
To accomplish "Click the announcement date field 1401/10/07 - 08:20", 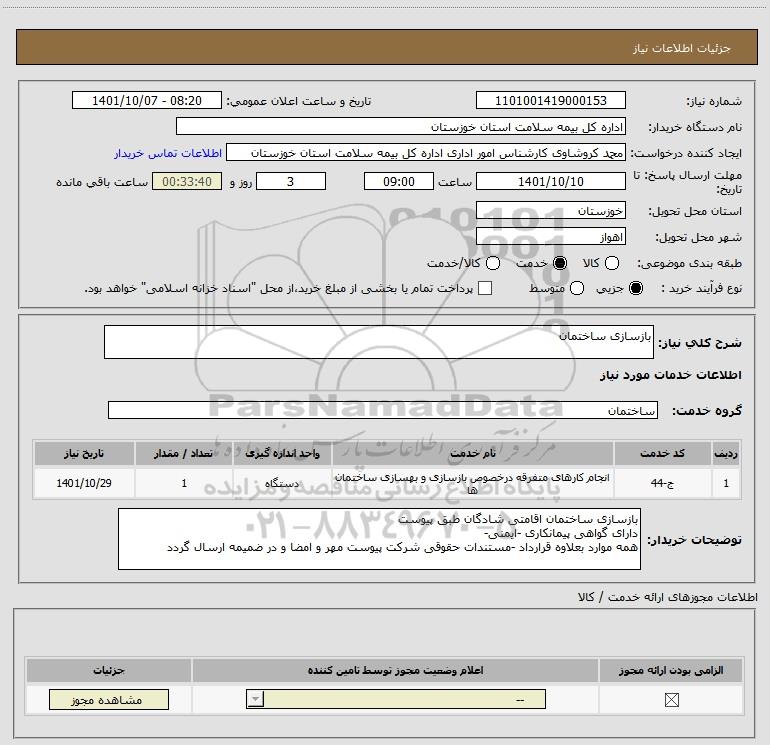I will click(146, 100).
